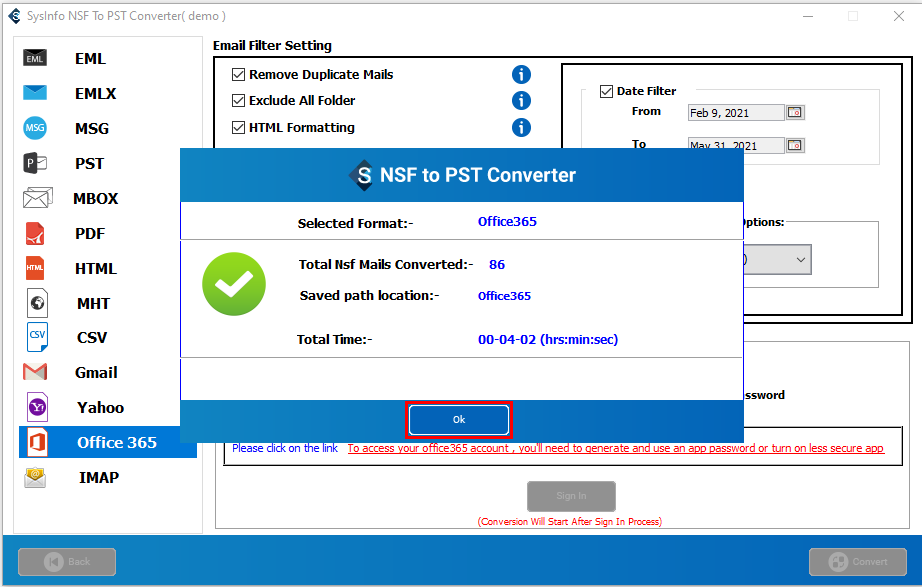Choose the IMAP mail icon

[35, 477]
